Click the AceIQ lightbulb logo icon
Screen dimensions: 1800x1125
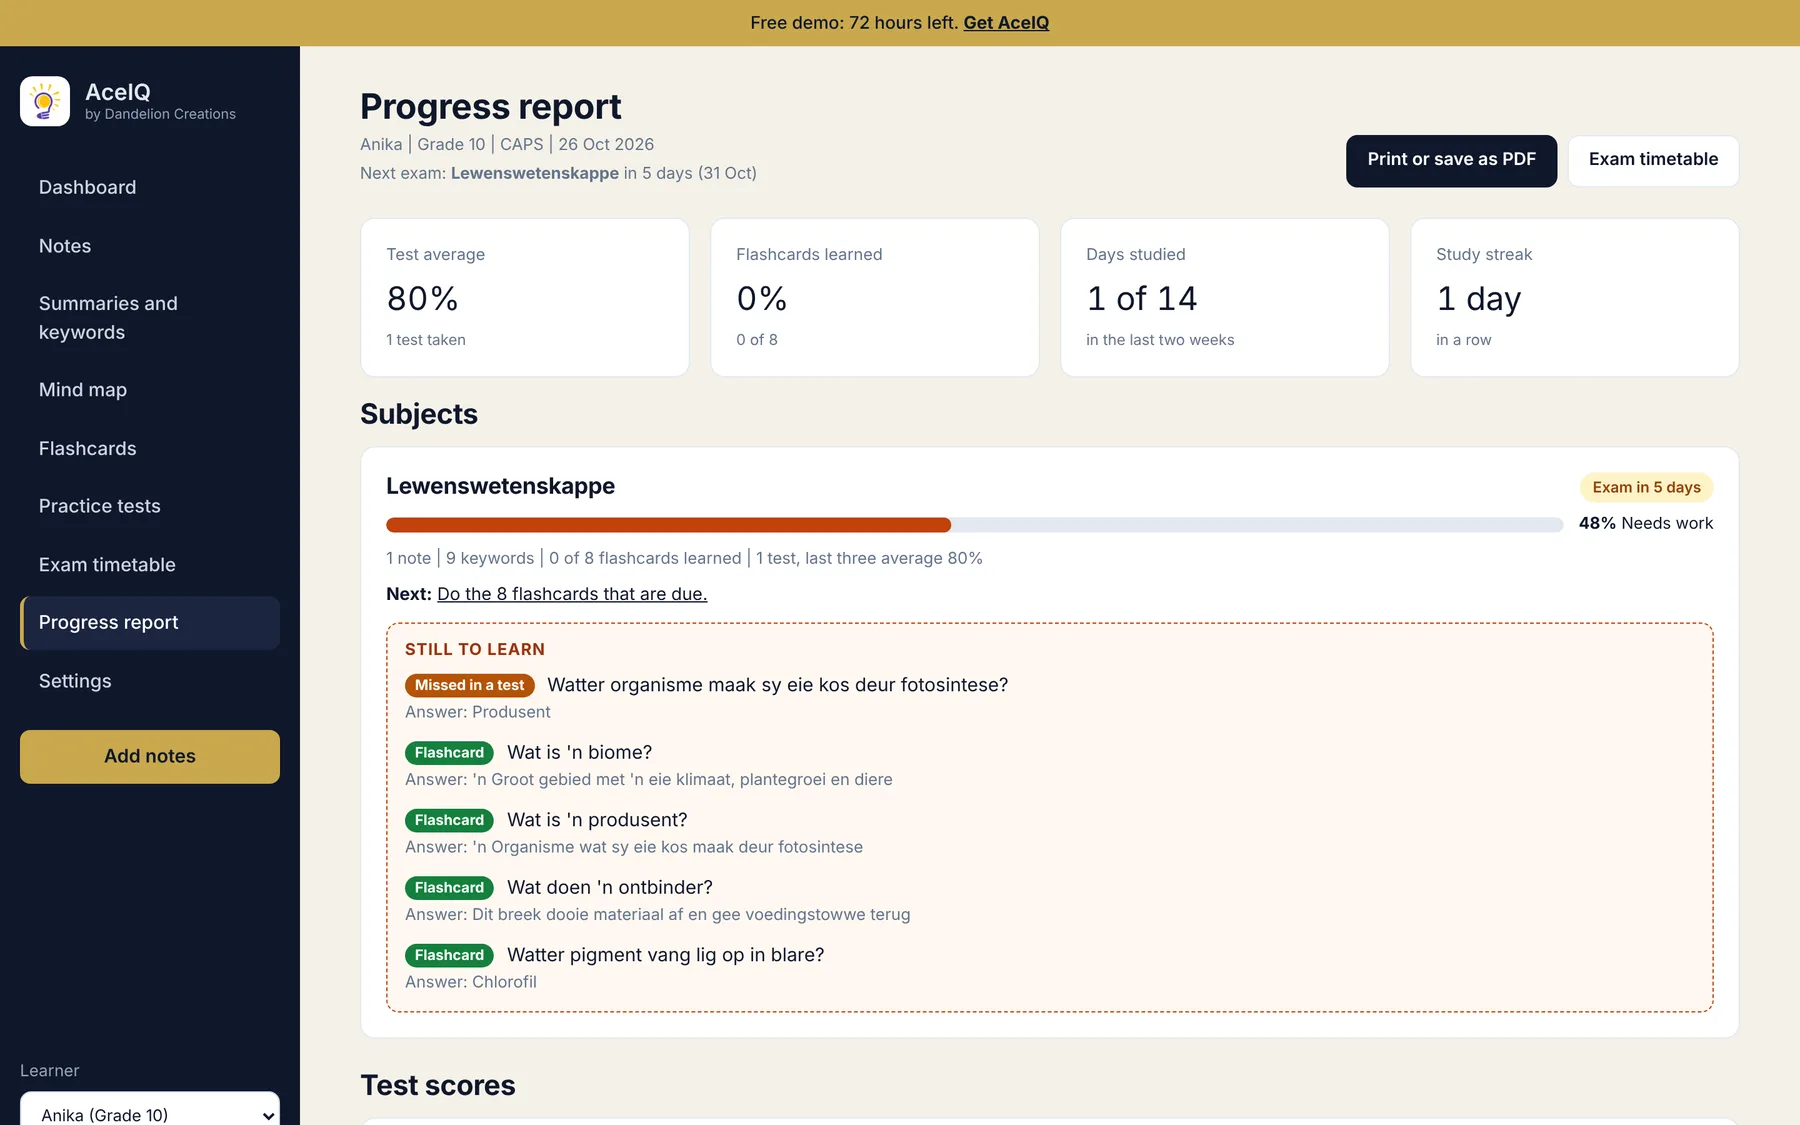45,101
